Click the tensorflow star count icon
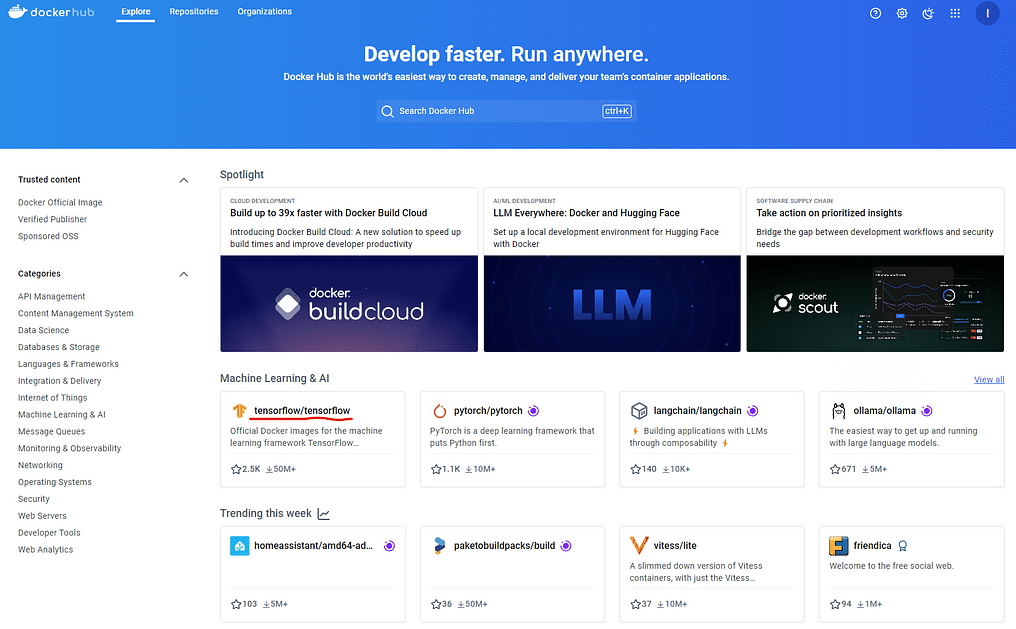This screenshot has width=1016, height=629. pos(236,469)
